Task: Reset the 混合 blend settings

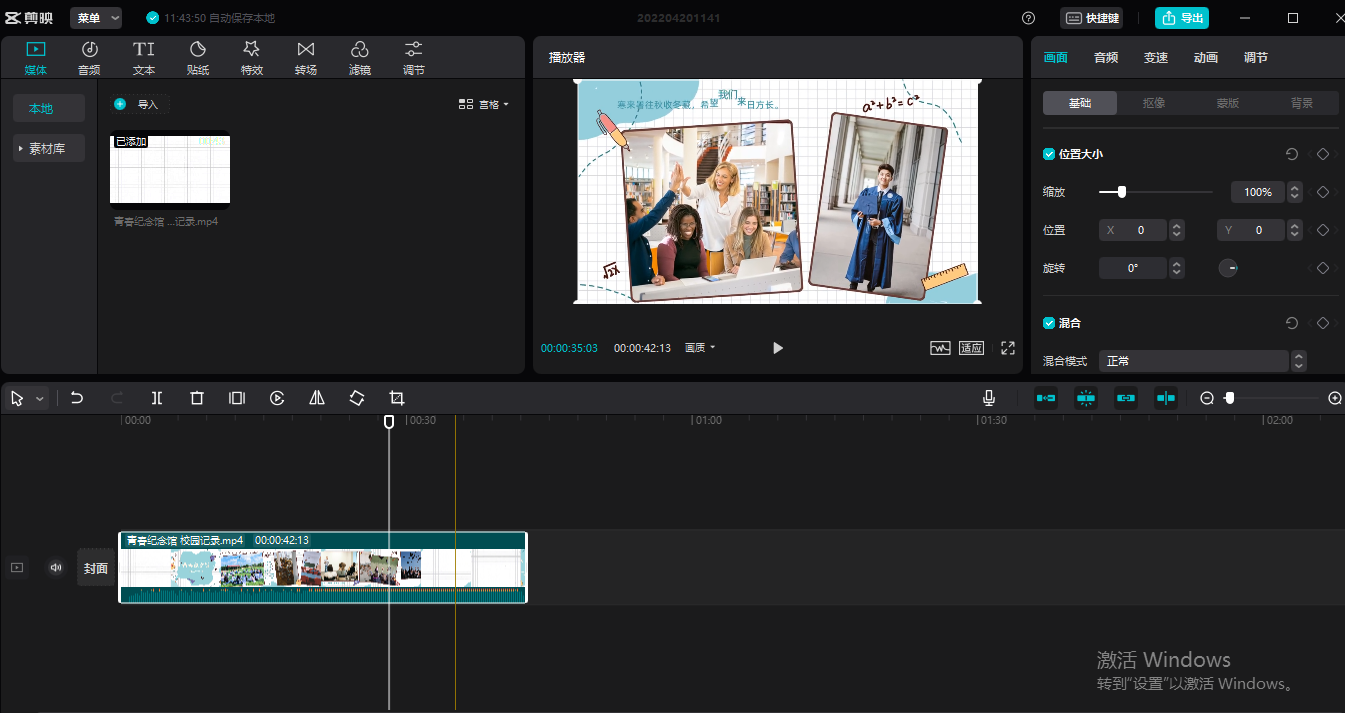Action: [x=1291, y=323]
